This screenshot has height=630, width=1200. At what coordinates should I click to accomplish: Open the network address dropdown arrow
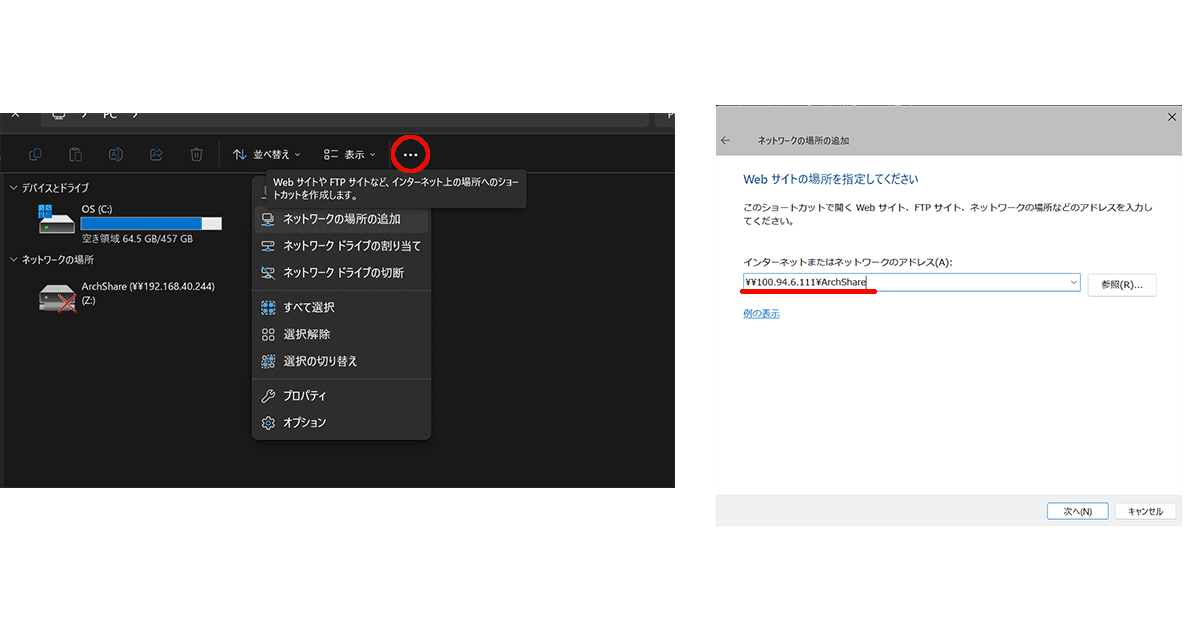click(1073, 282)
